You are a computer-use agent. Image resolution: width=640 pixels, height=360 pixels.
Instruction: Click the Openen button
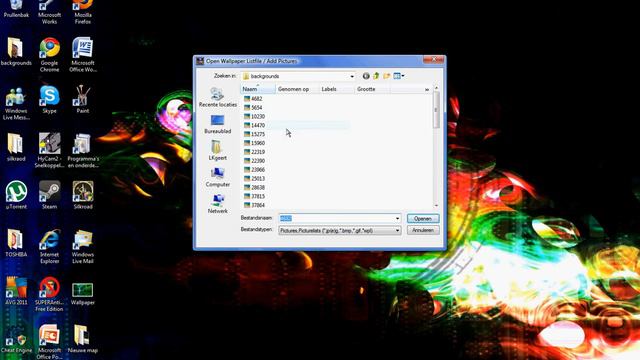click(423, 218)
